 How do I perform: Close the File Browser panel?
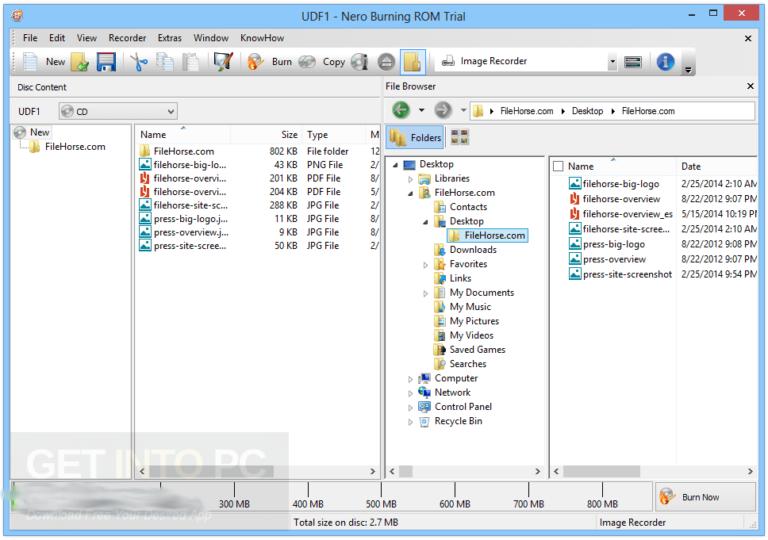click(x=750, y=86)
